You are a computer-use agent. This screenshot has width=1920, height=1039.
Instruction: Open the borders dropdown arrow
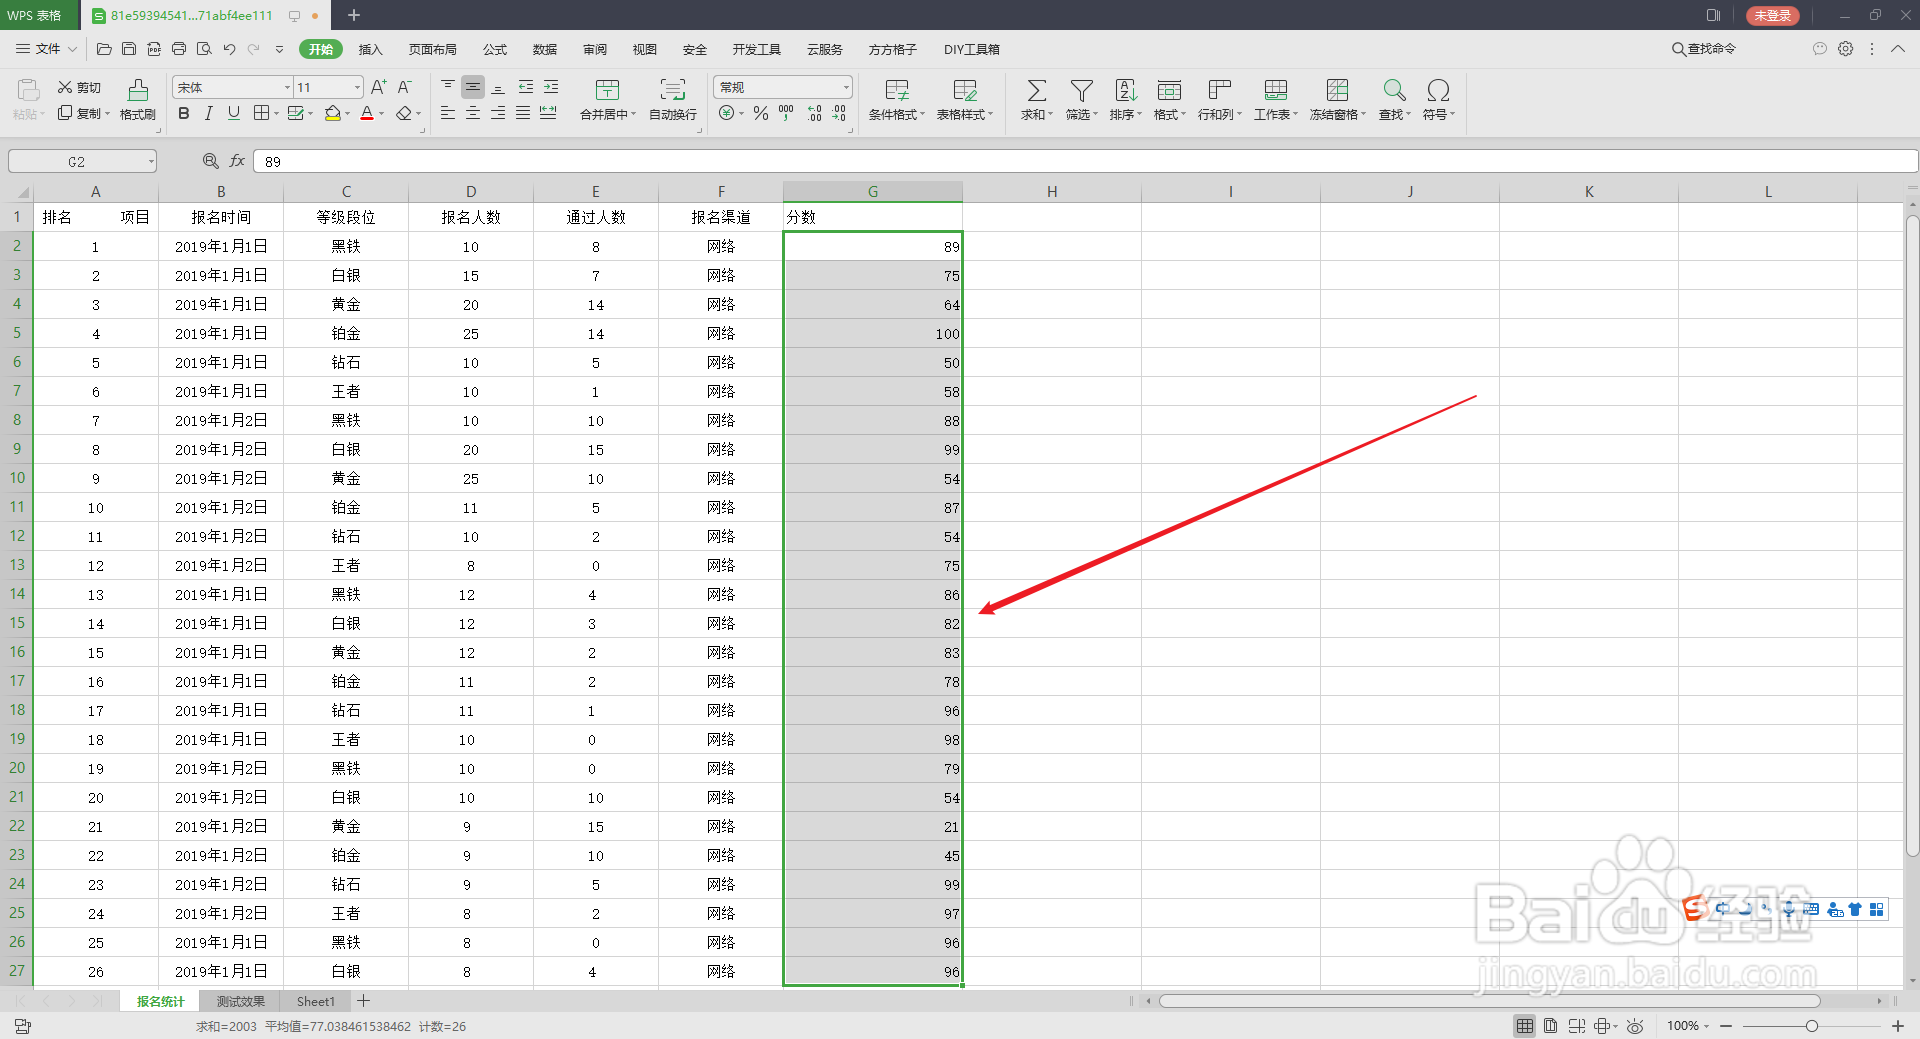pyautogui.click(x=277, y=113)
